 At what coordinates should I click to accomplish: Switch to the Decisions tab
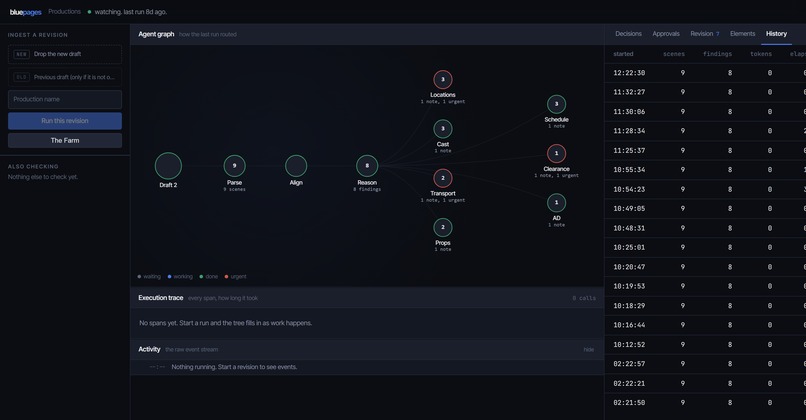[x=628, y=33]
